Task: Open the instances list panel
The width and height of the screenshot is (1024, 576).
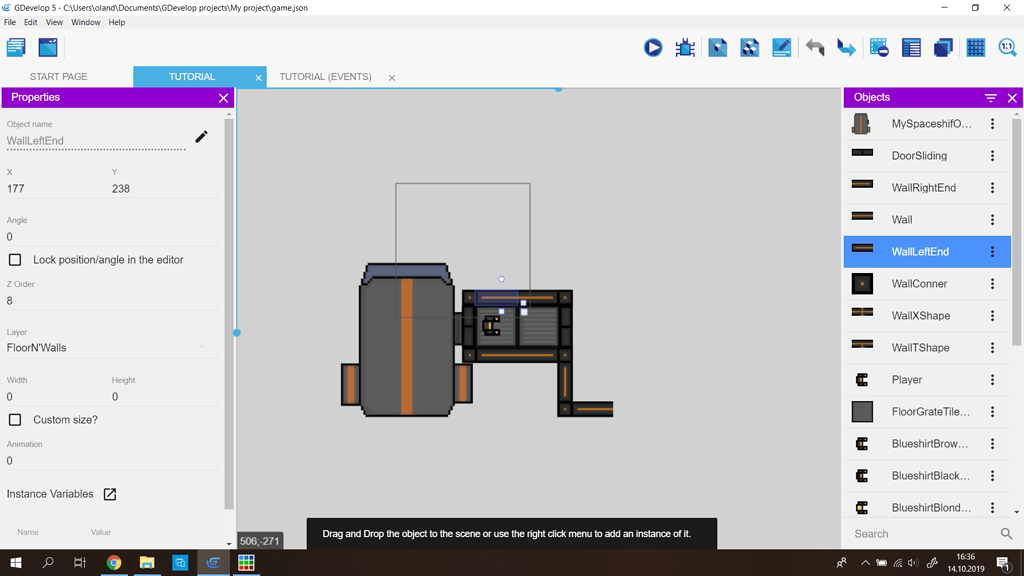Action: [x=910, y=46]
